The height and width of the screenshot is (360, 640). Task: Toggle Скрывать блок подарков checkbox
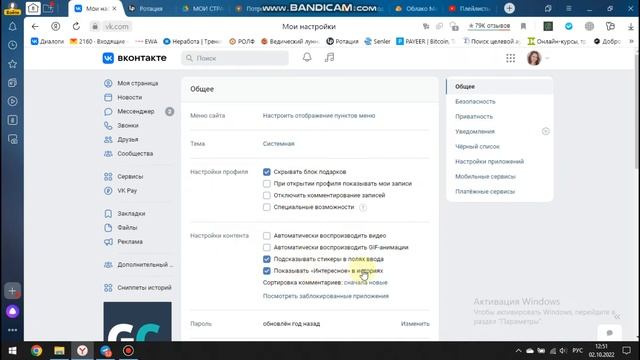click(x=267, y=172)
